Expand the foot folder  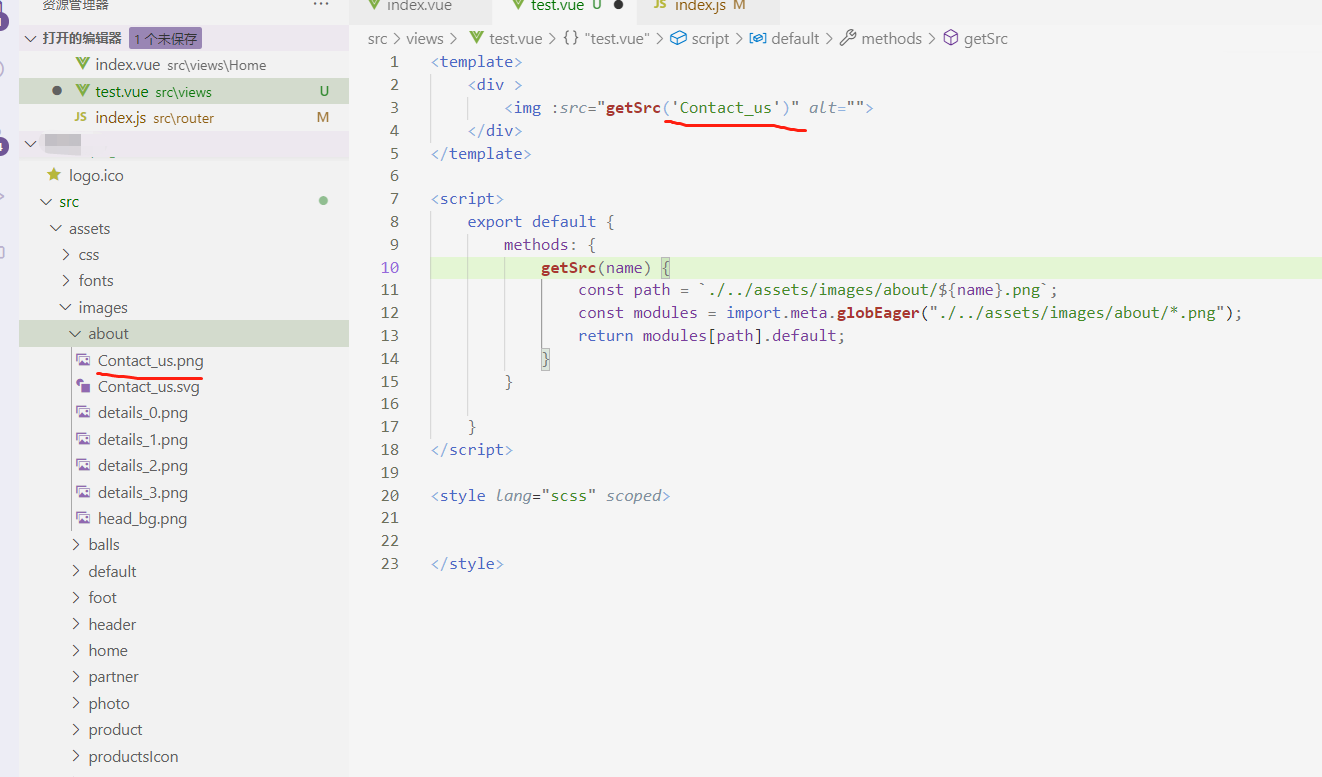coord(76,598)
